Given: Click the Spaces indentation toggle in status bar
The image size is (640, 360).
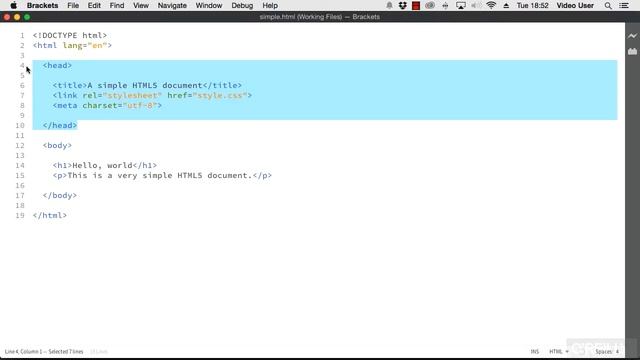Looking at the screenshot, I should point(603,351).
